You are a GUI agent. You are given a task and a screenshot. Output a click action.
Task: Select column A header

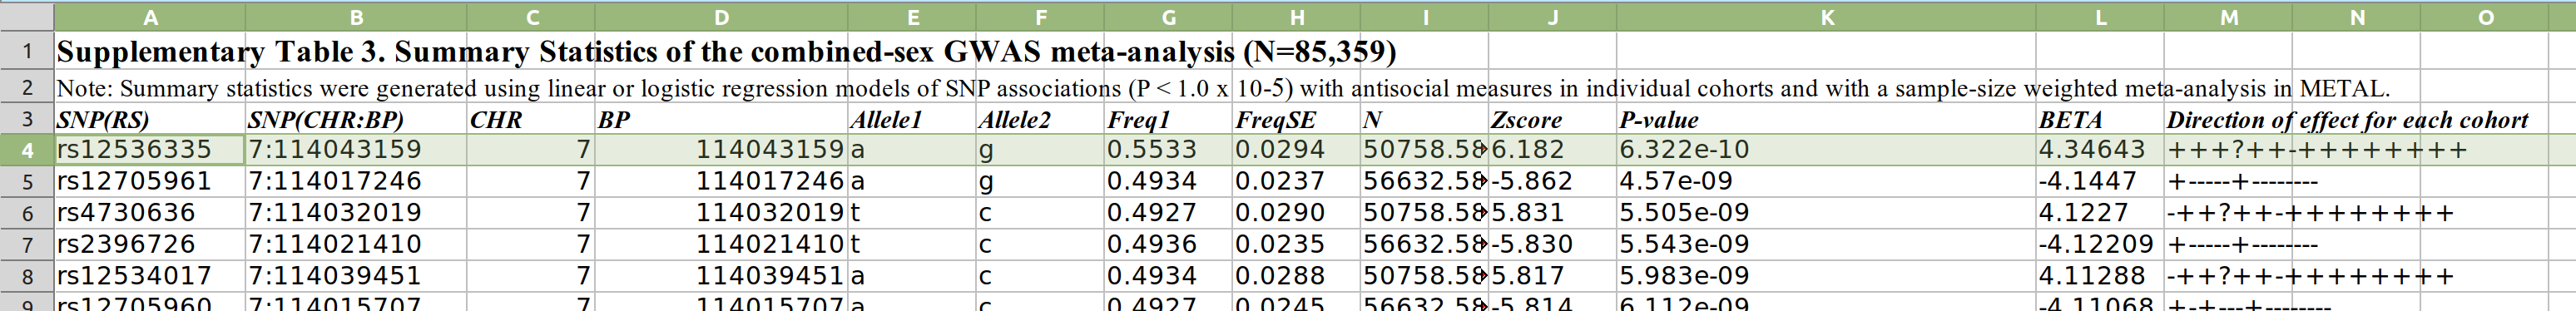pyautogui.click(x=150, y=17)
